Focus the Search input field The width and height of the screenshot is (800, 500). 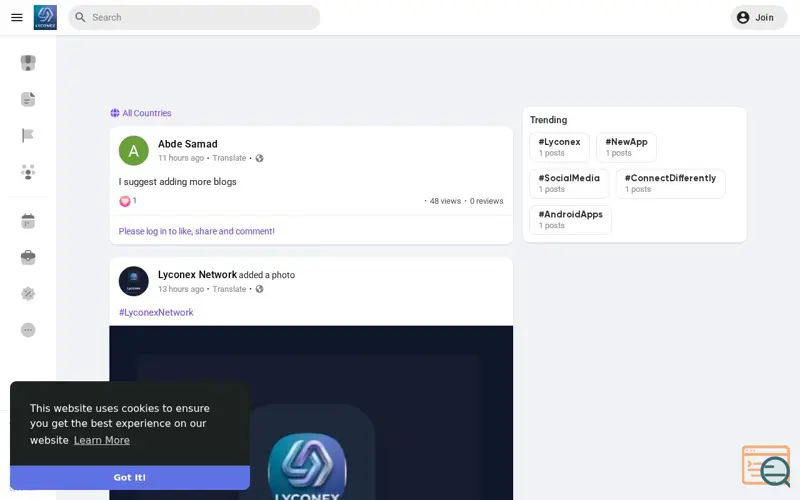tap(194, 17)
